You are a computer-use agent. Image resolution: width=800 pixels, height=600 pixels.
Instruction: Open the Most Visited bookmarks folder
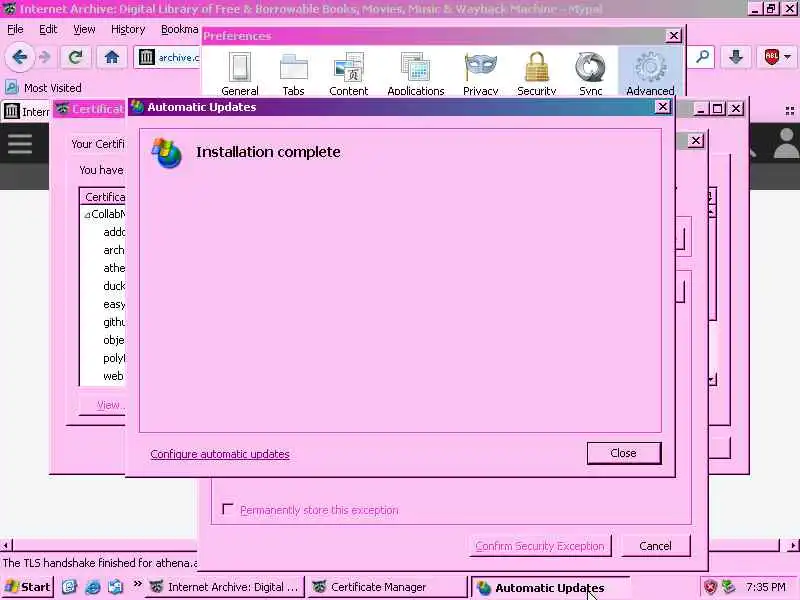43,88
